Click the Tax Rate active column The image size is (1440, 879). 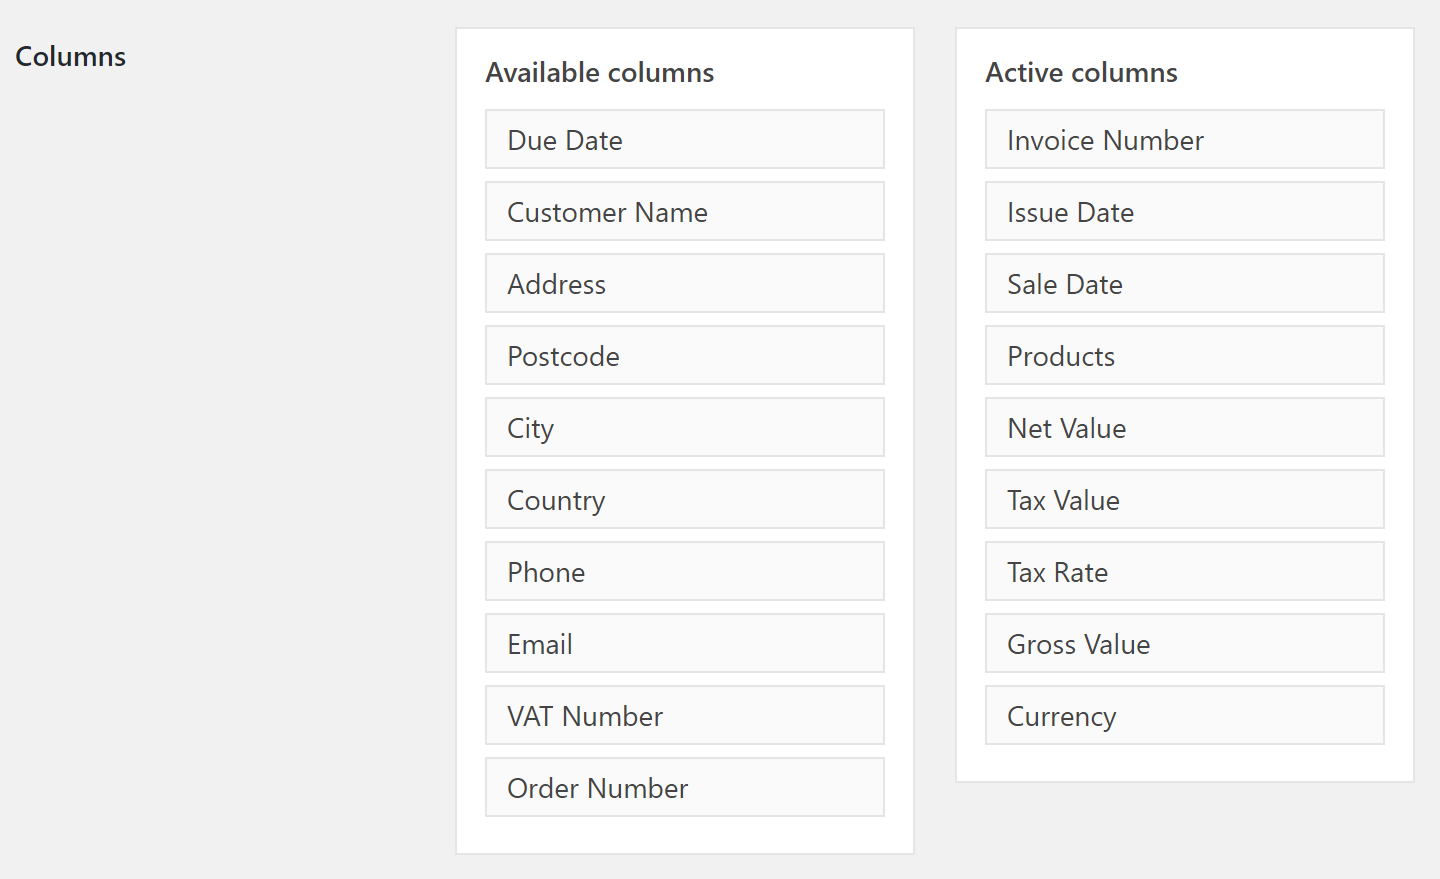coord(1184,572)
